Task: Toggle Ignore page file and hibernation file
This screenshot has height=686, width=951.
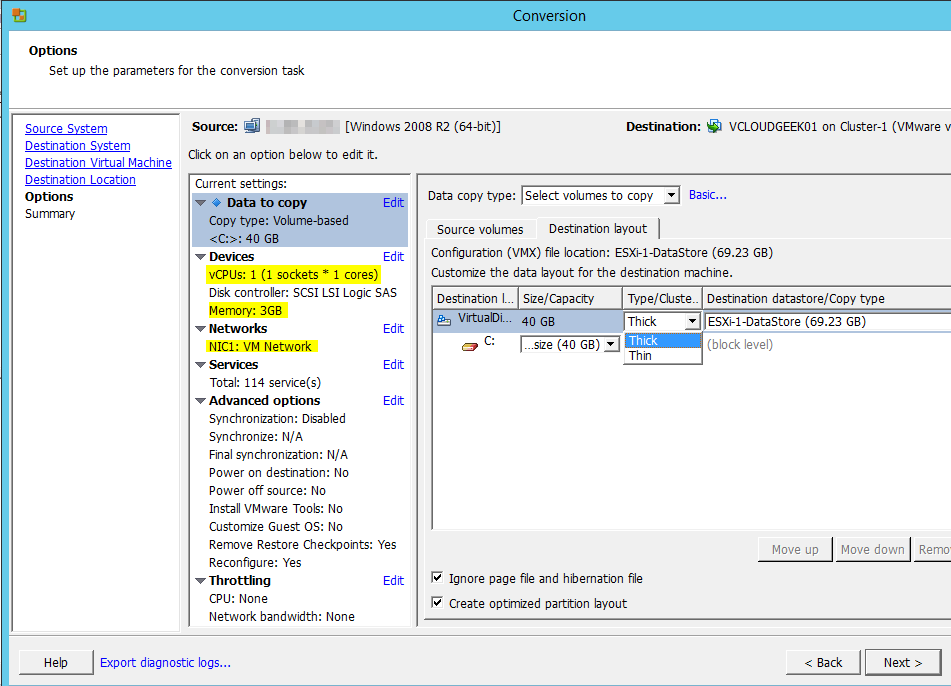Action: [x=437, y=577]
